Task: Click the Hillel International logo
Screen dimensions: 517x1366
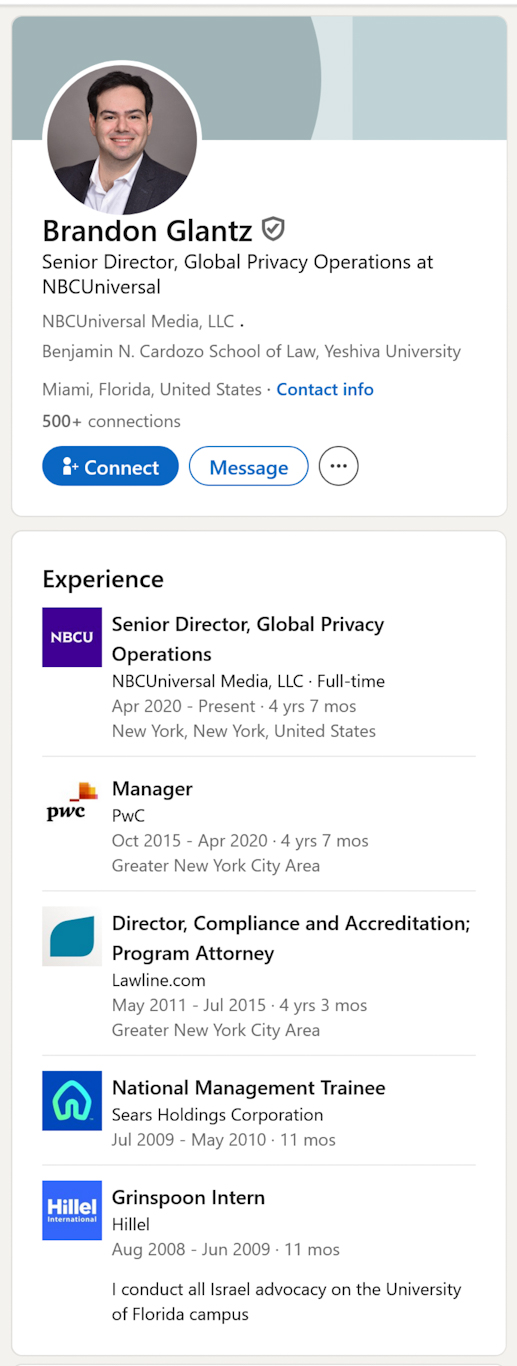Action: tap(72, 1210)
